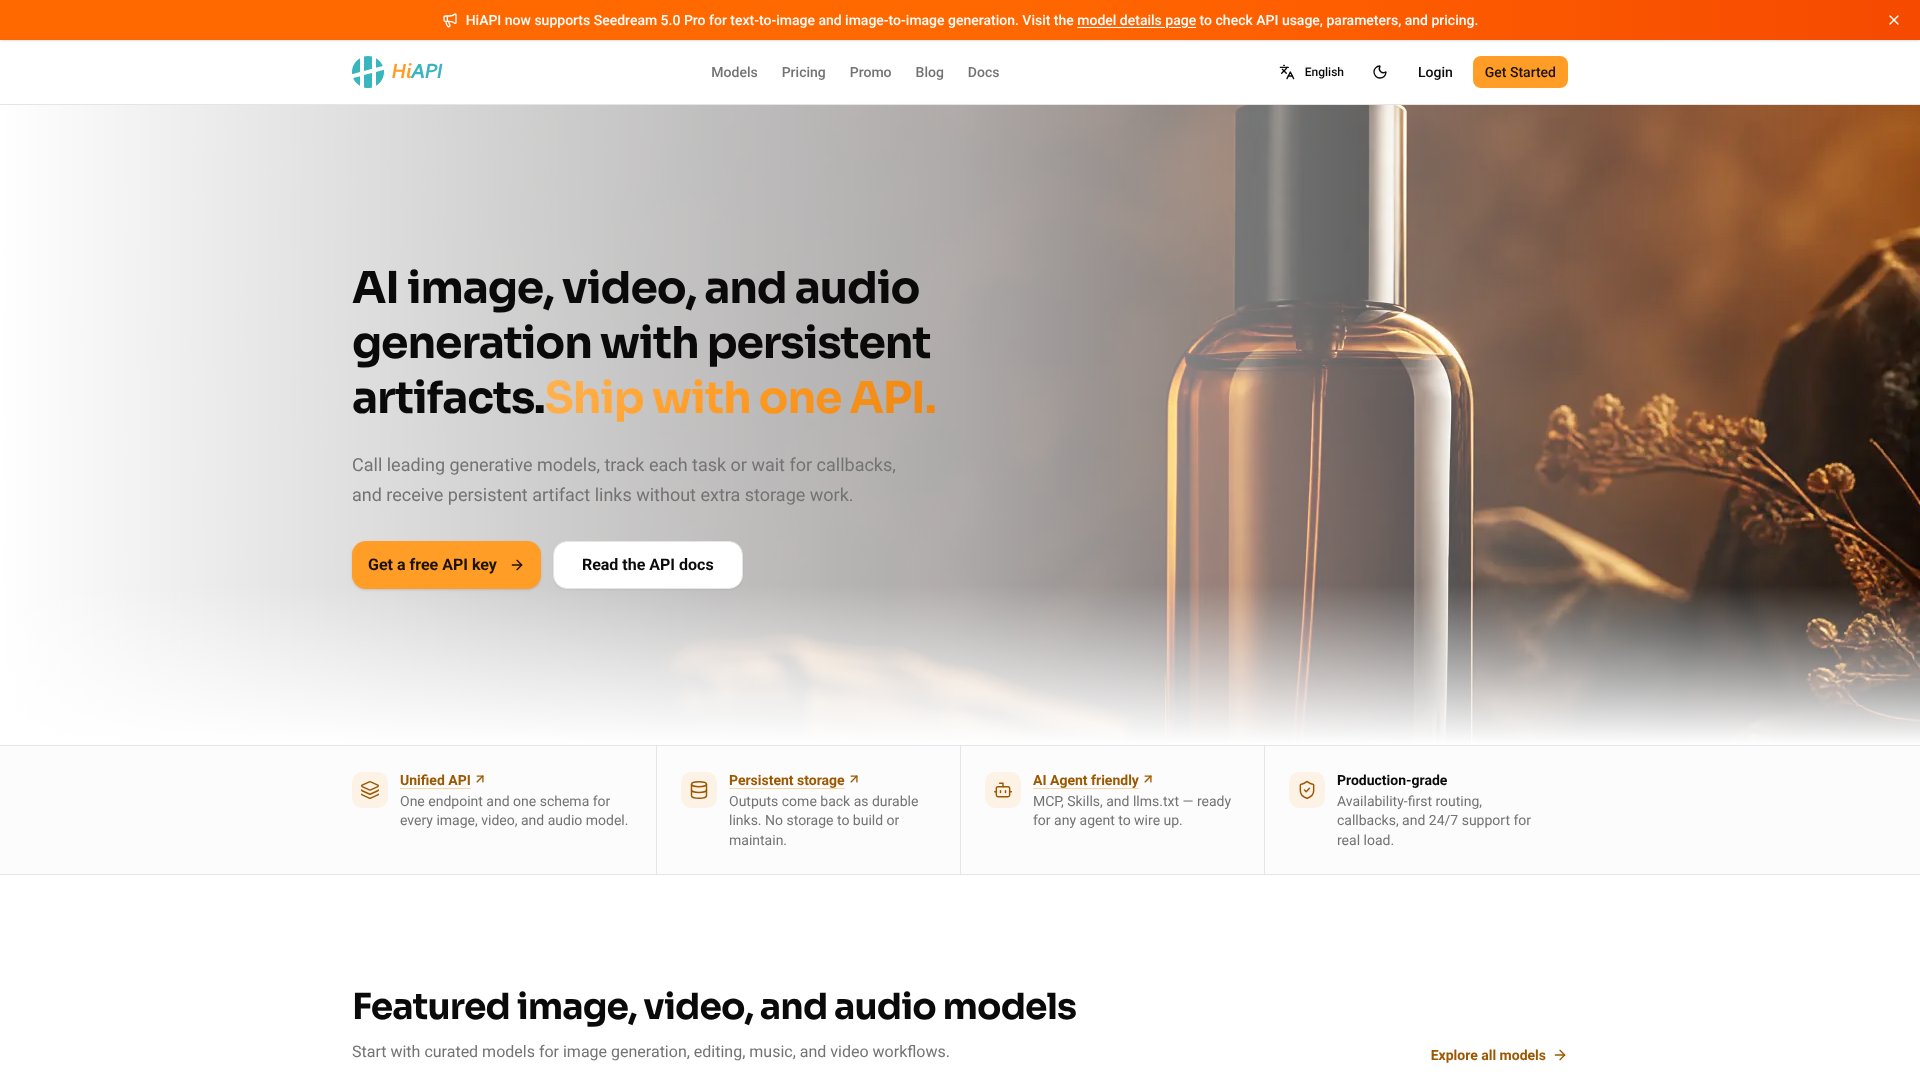Open the Docs navigation link

(983, 72)
